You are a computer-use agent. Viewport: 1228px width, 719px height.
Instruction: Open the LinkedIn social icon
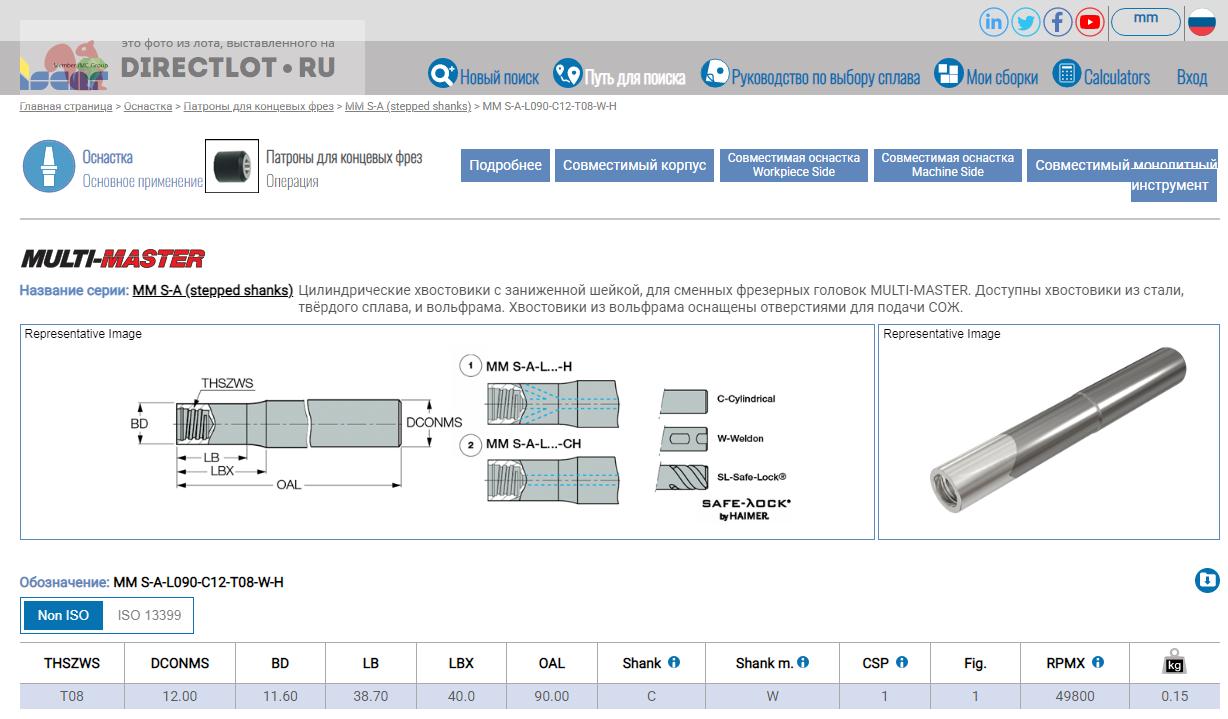click(x=994, y=22)
